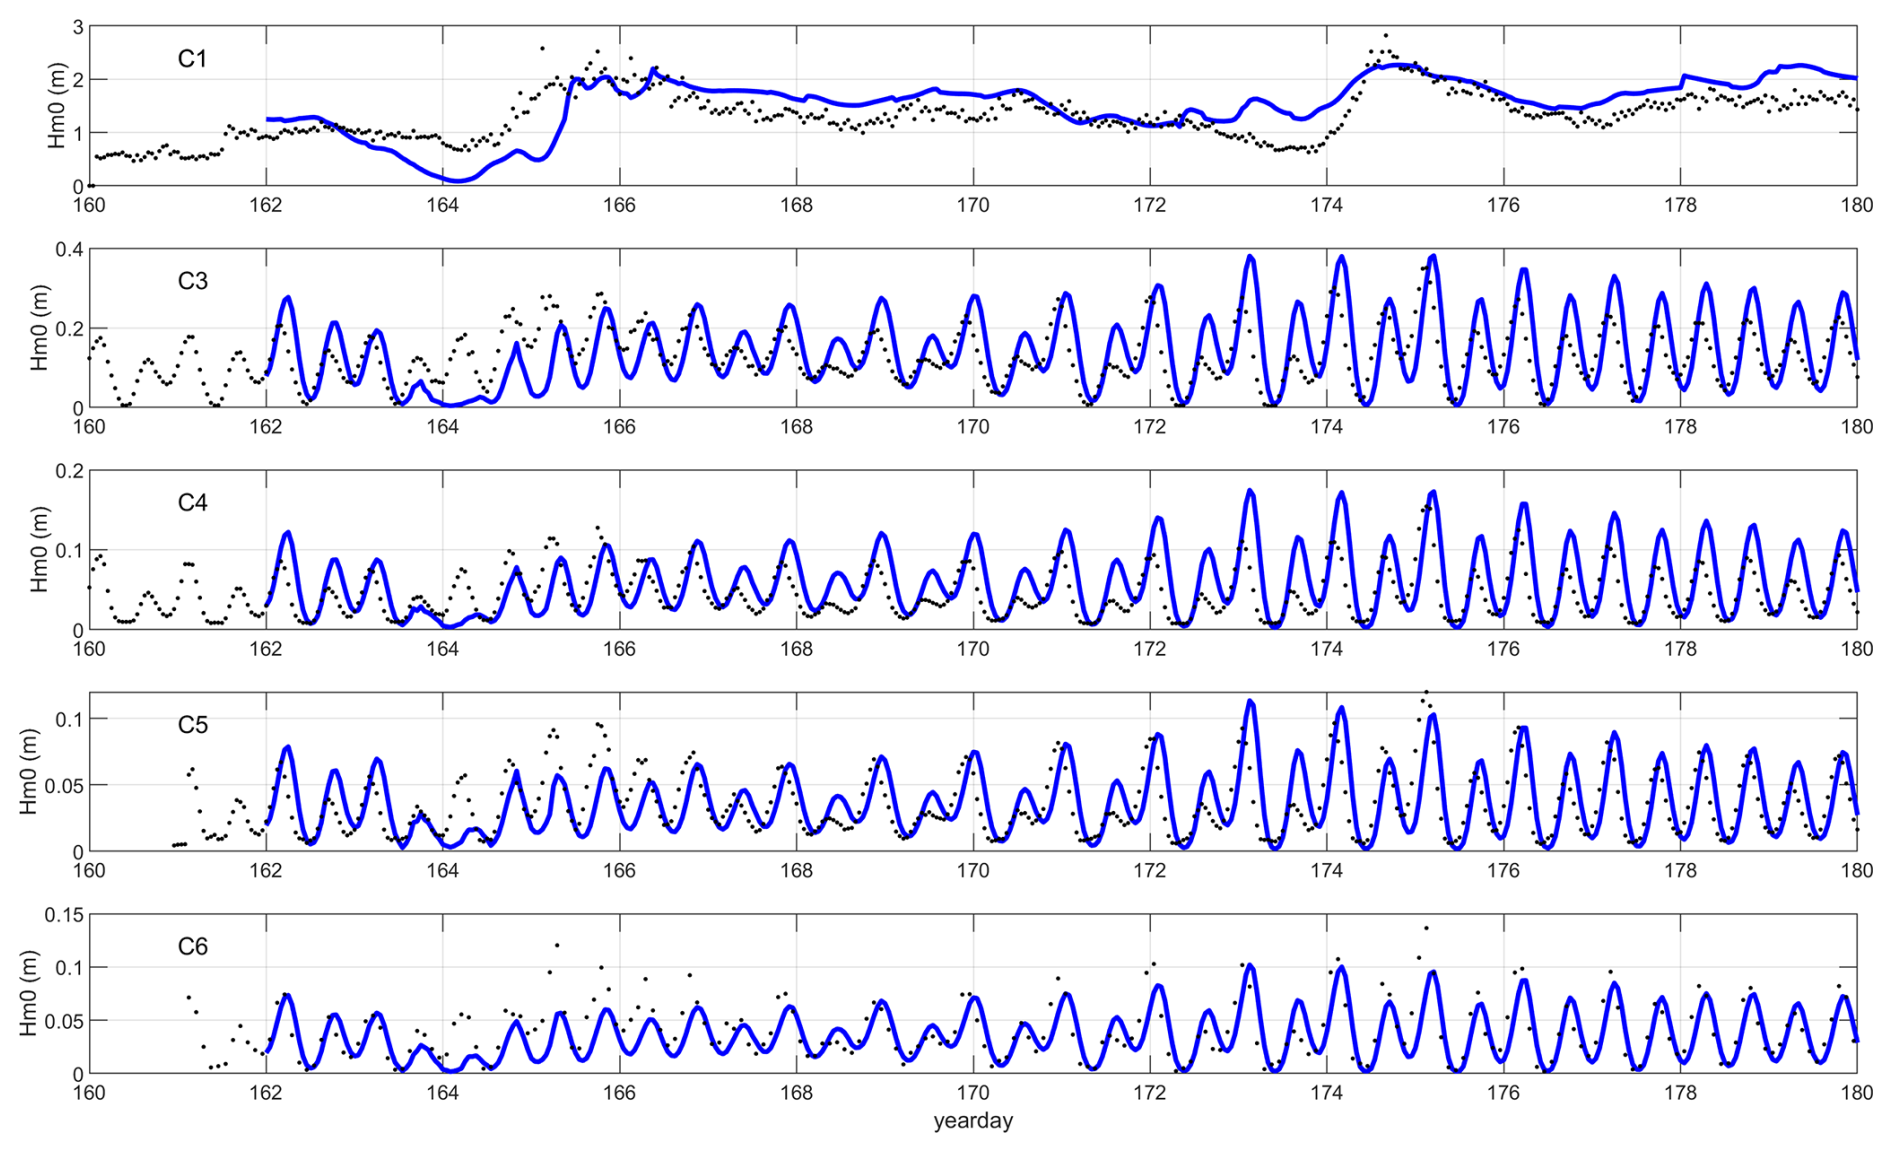
Task: Click the Hm0 (m) y-axis title of C6
Action: tap(28, 994)
